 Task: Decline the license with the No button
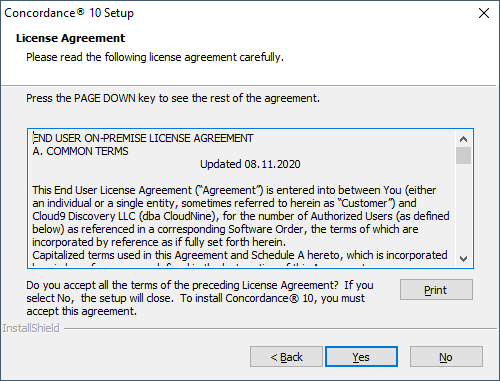click(446, 357)
